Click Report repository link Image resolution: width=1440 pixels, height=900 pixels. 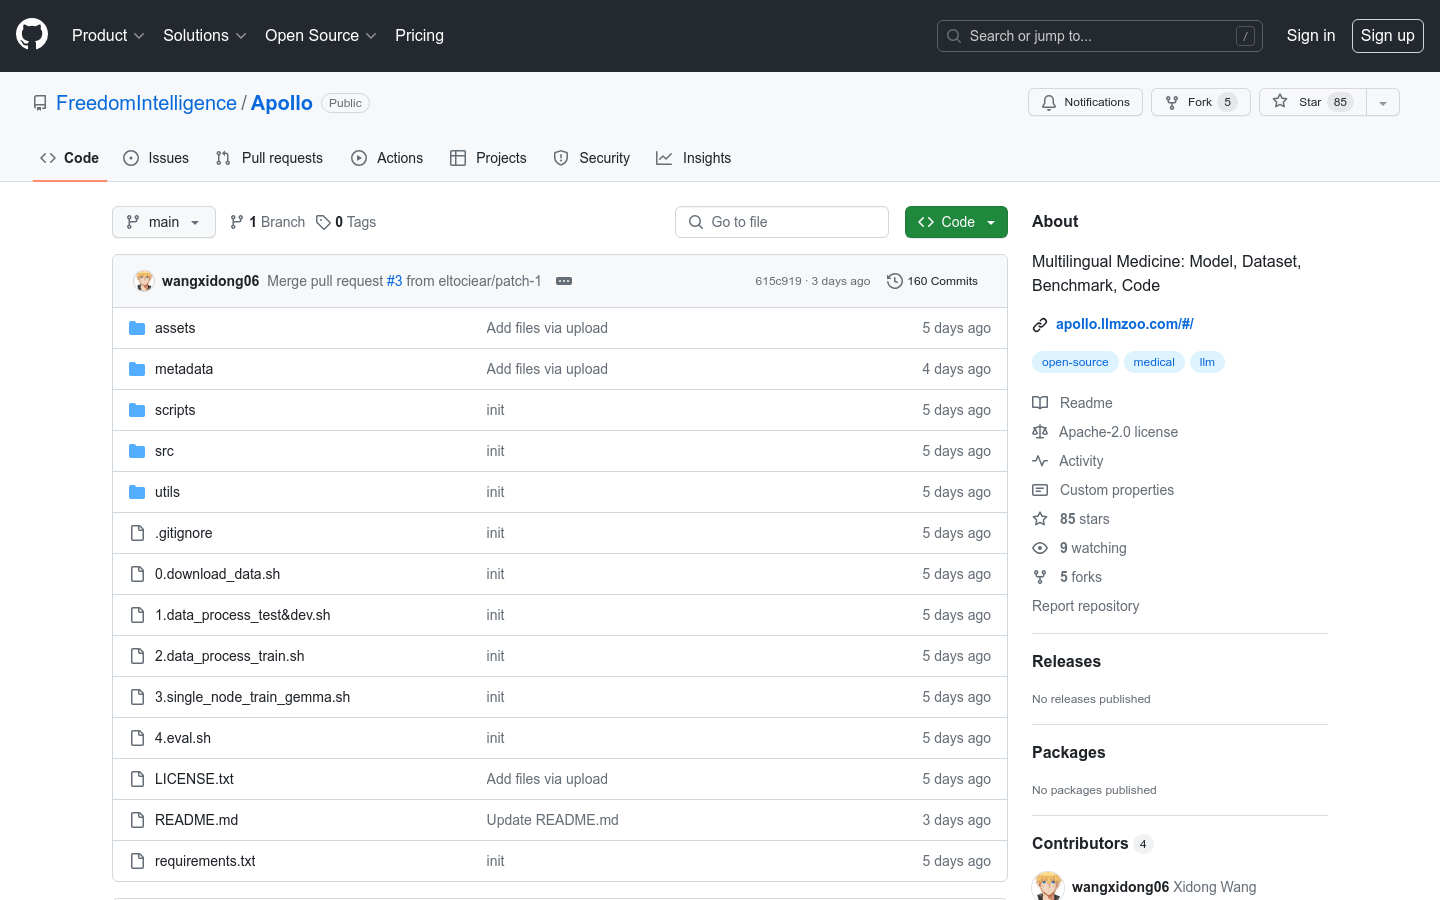1085,606
